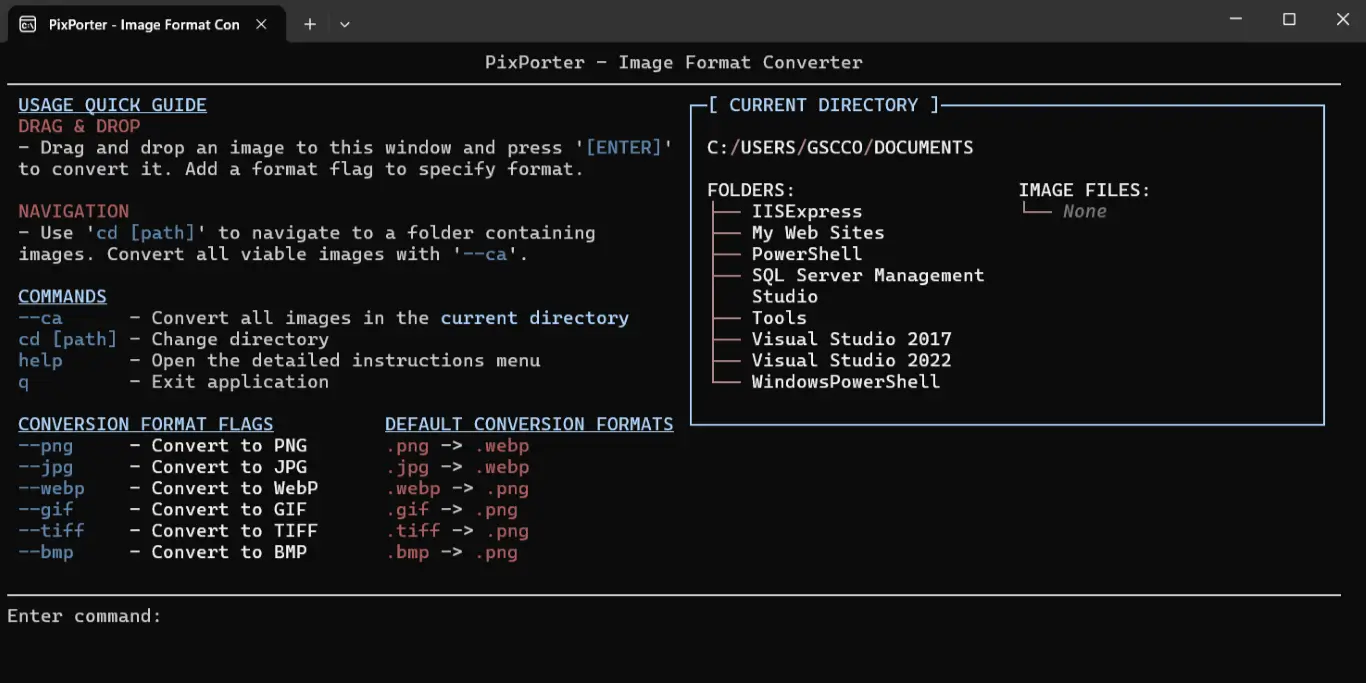Click the .webp -> .png default line
Screen dimensions: 1366x683
click(x=457, y=488)
